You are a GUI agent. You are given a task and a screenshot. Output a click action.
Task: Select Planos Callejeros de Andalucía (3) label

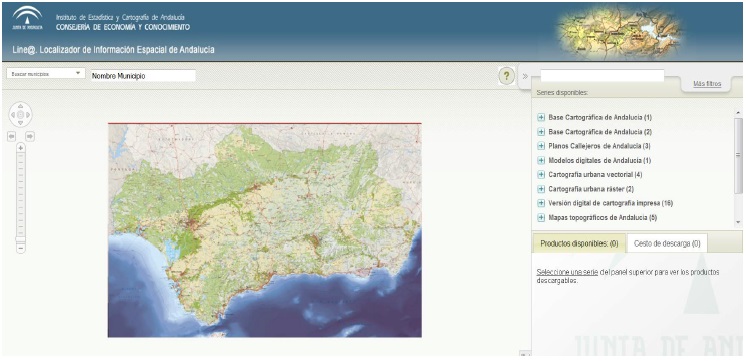point(599,146)
